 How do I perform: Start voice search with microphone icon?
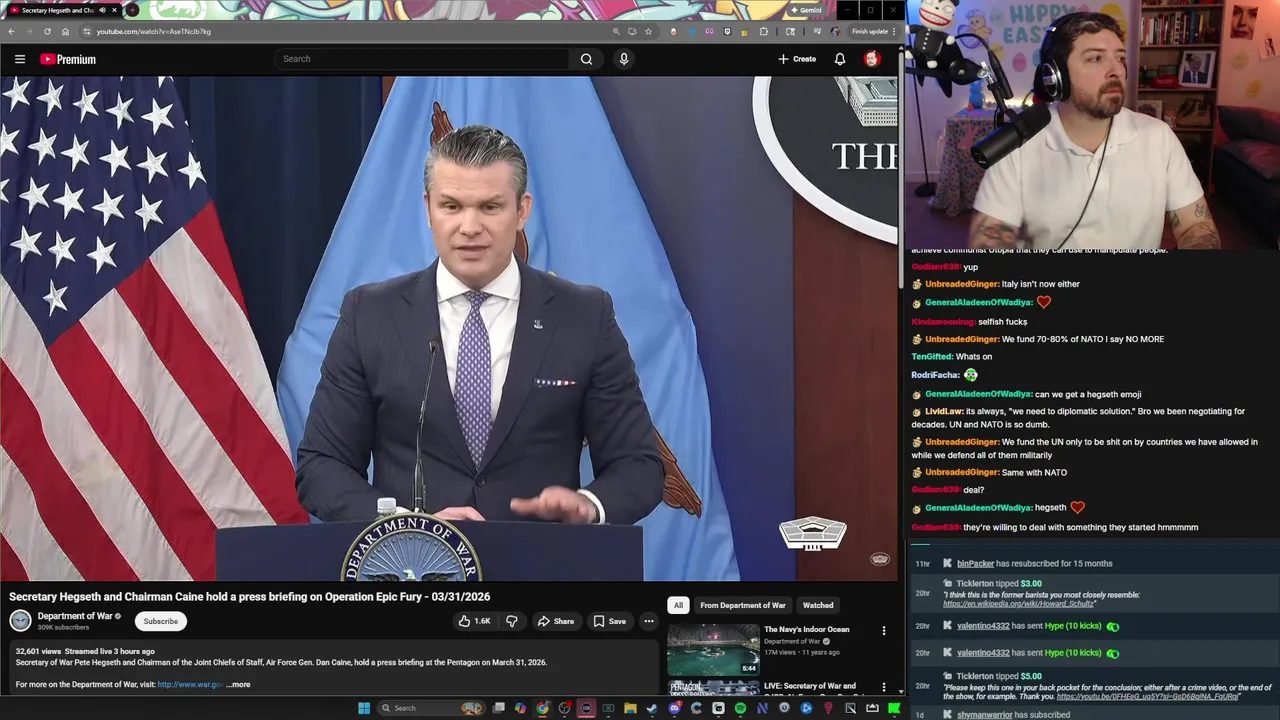pos(623,59)
